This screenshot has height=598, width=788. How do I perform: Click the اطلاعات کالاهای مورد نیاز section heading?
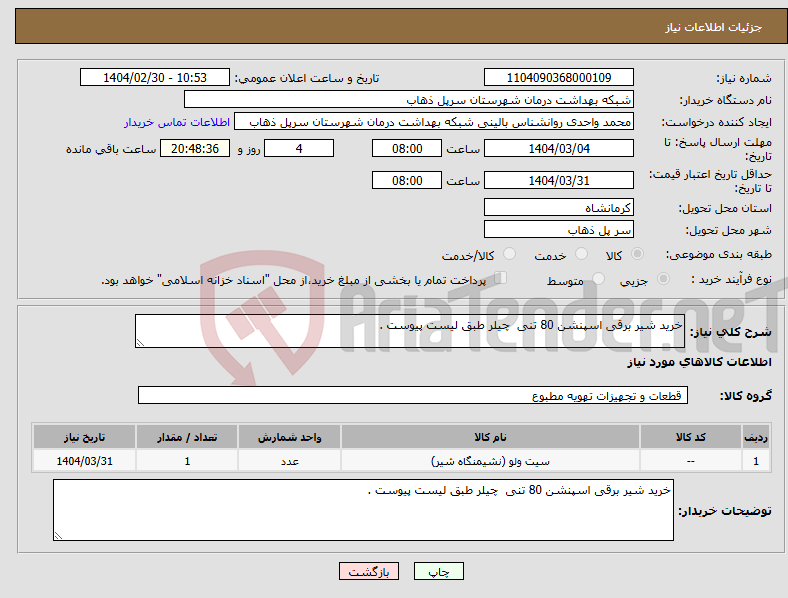(x=699, y=362)
